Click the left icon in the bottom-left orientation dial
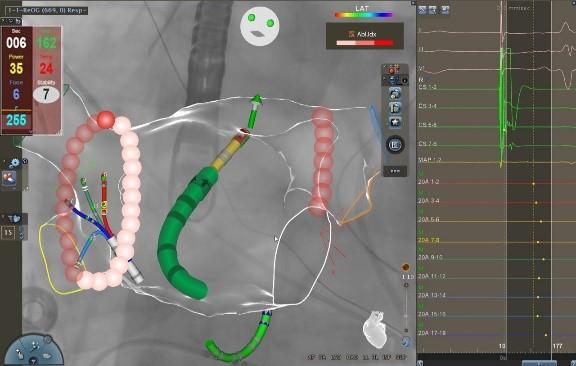Screen dimensions: 576x366 point(20,354)
